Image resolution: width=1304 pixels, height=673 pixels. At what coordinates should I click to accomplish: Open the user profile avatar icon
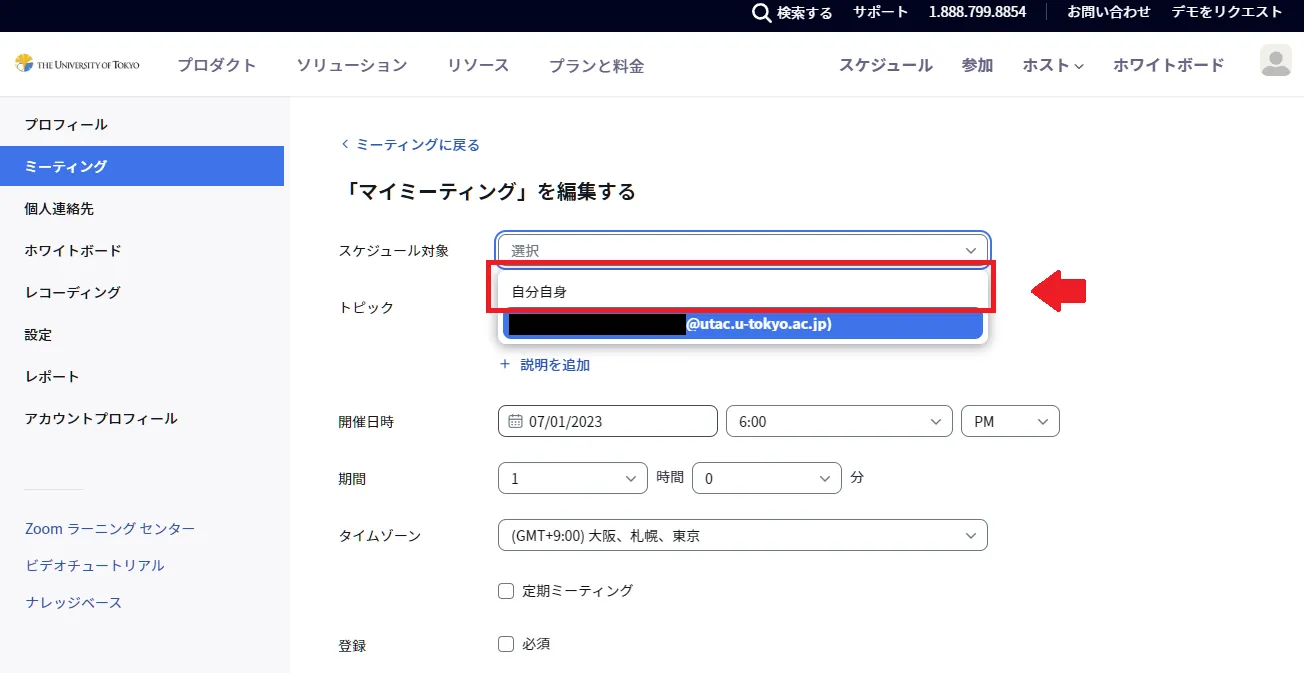point(1275,61)
